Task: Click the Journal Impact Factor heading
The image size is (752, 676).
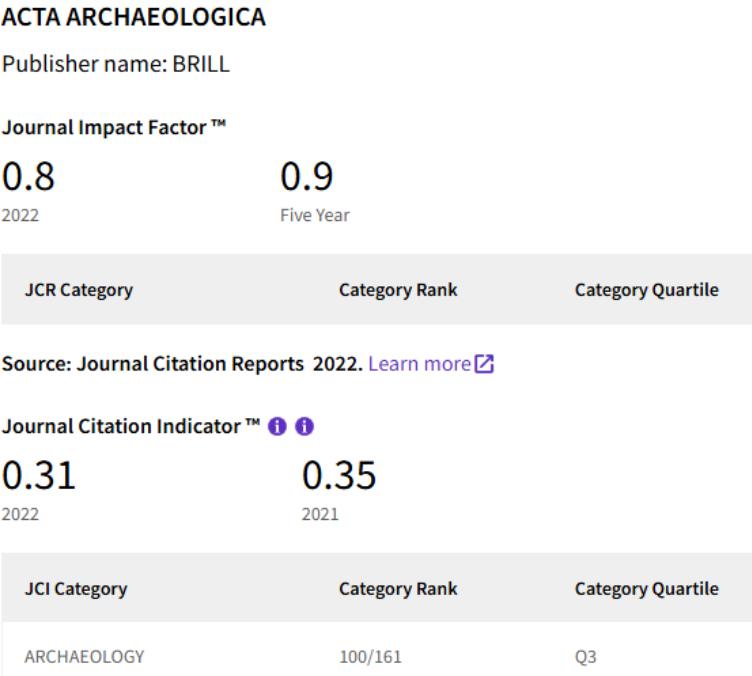Action: tap(114, 128)
